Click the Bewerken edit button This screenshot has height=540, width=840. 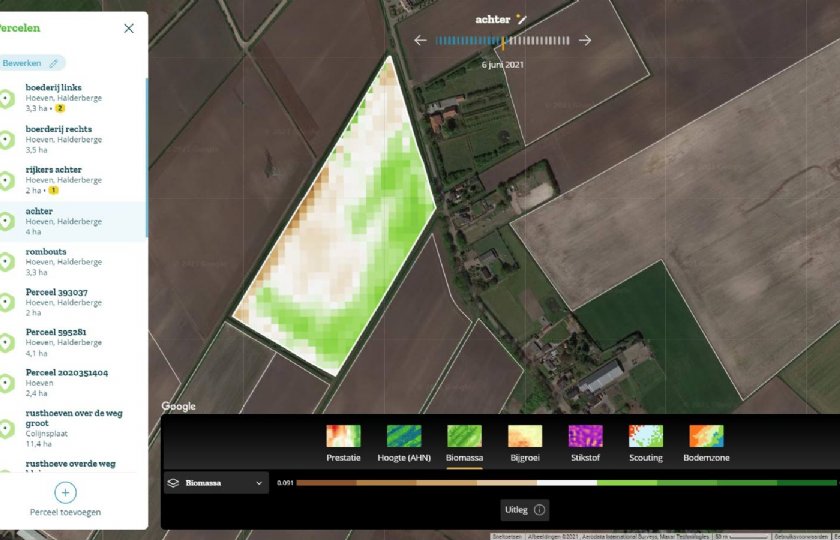click(30, 63)
